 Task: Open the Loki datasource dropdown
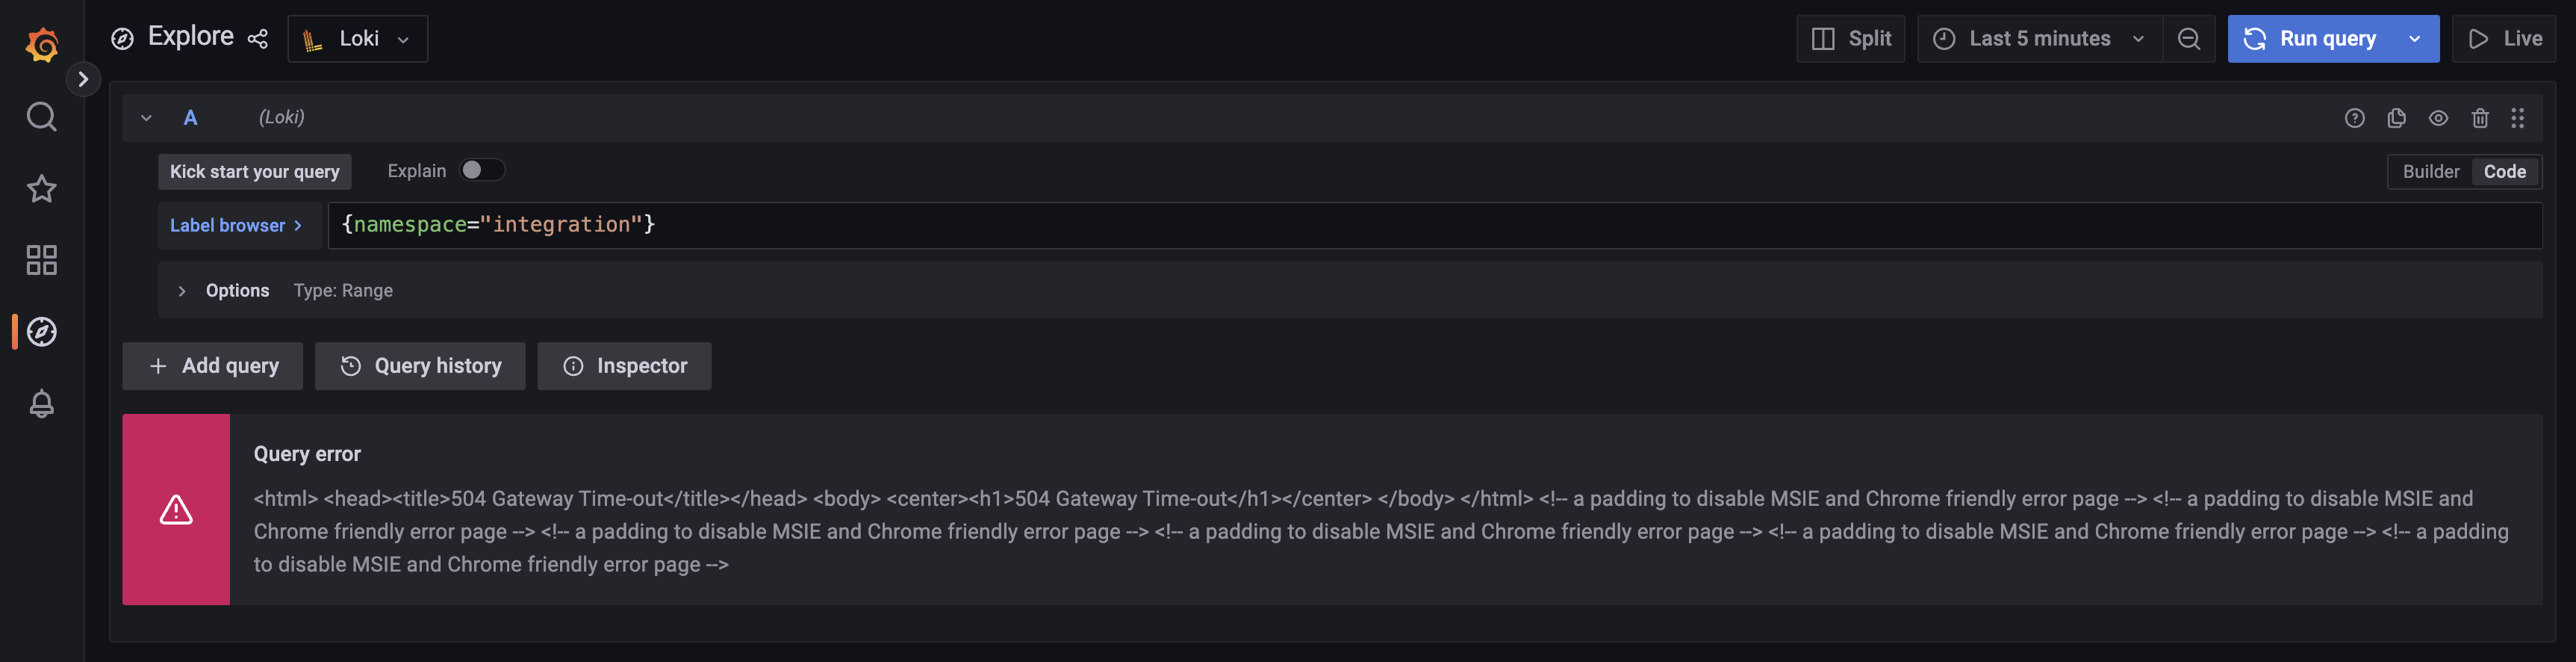tap(357, 38)
